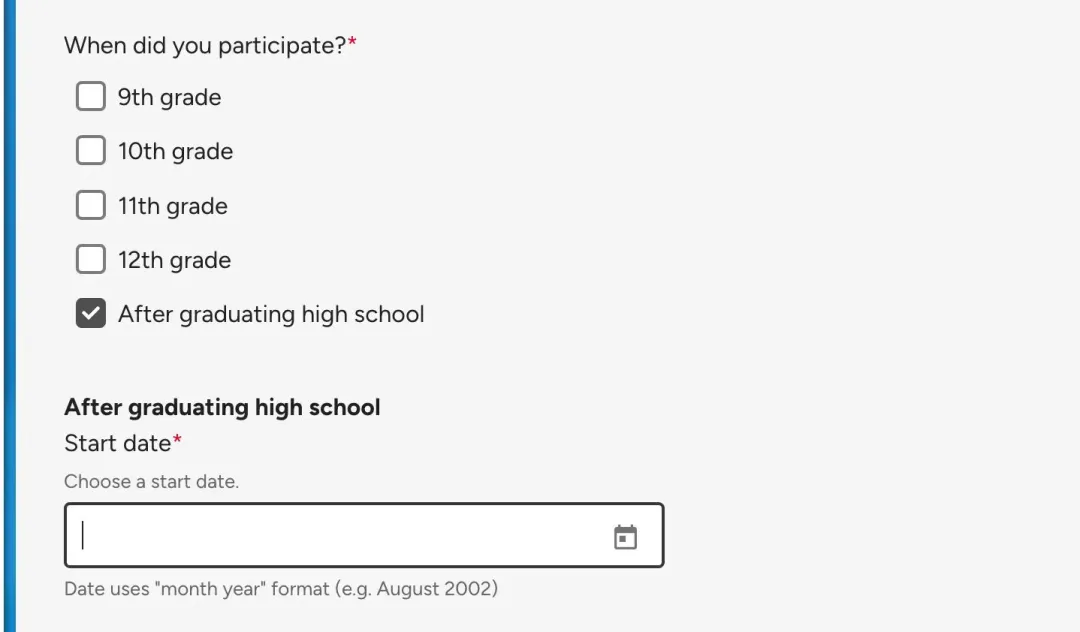The height and width of the screenshot is (632, 1080).
Task: Select the "12th grade" option label
Action: click(174, 260)
